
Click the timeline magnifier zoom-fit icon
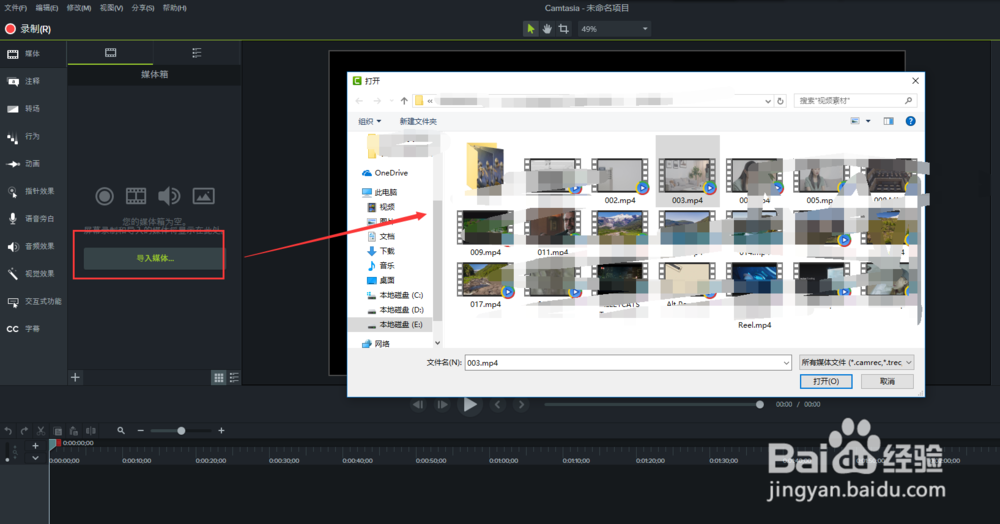pyautogui.click(x=121, y=431)
